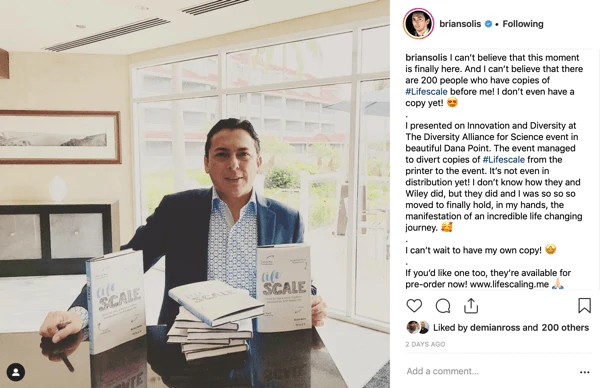Save the post with the bookmark icon

point(584,305)
